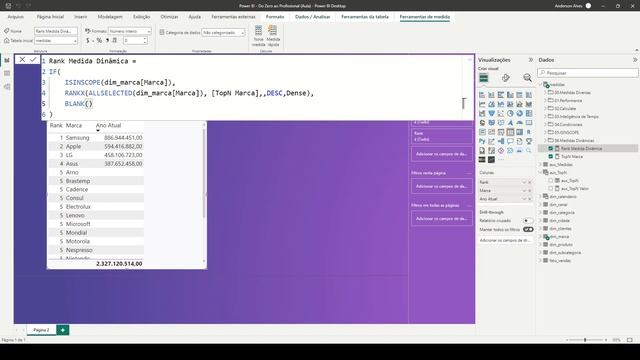640x360 pixels.
Task: Uncheck the Rank Medida Dinâmica measure
Action: [x=551, y=148]
